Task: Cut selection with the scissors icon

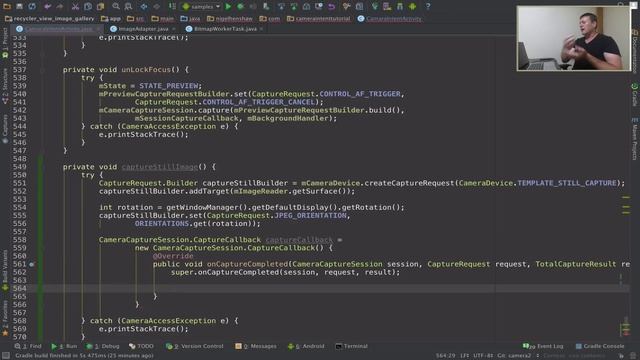Action: point(75,7)
